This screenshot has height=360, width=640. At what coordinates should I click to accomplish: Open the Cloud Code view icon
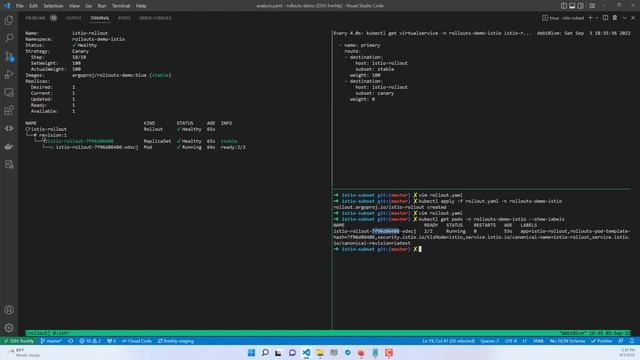pyautogui.click(x=9, y=128)
